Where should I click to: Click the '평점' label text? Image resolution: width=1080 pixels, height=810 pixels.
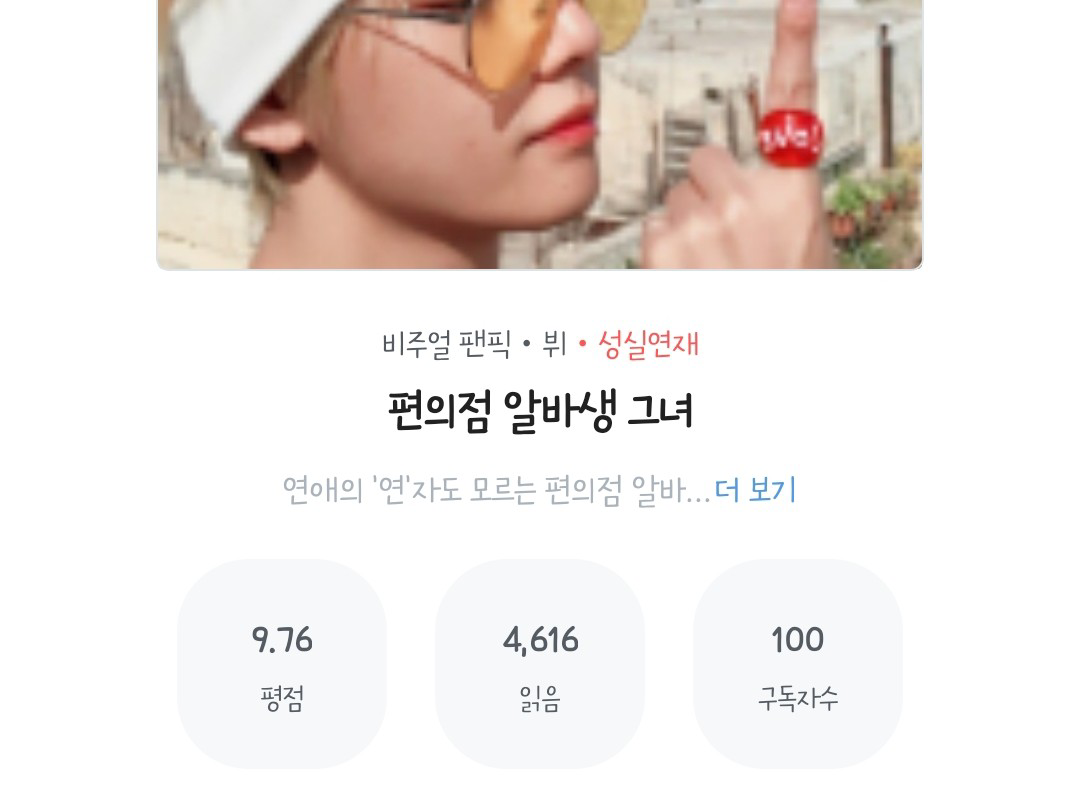click(282, 698)
